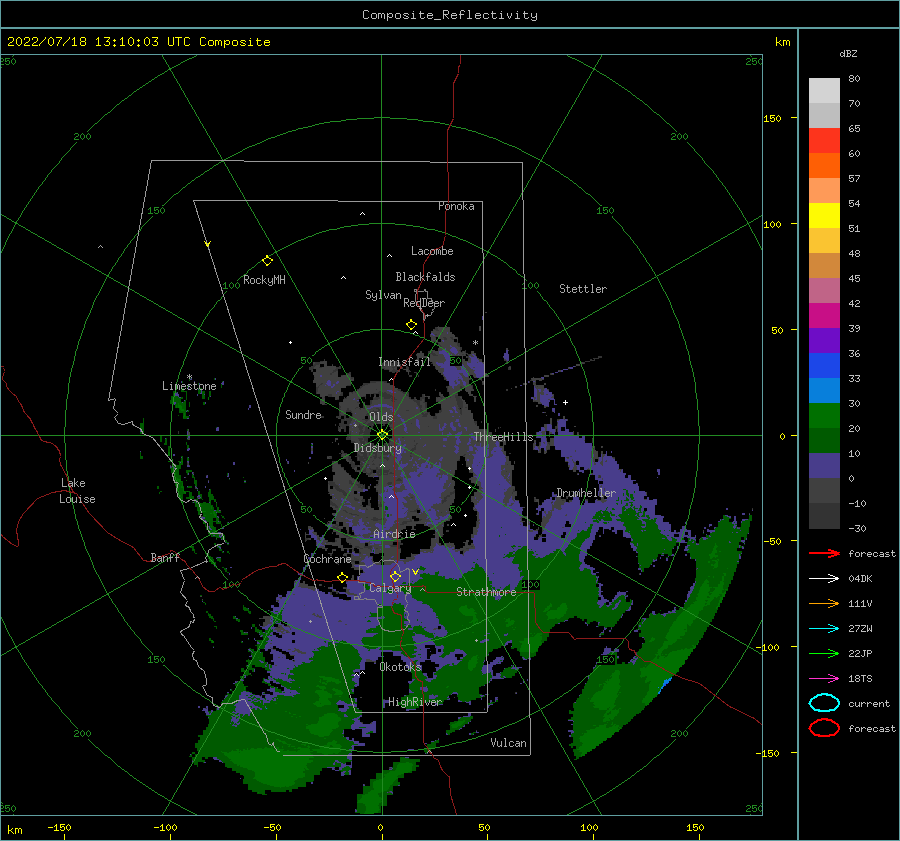This screenshot has width=900, height=841.
Task: Click the cyan 27ZW arrow legend icon
Action: (824, 629)
